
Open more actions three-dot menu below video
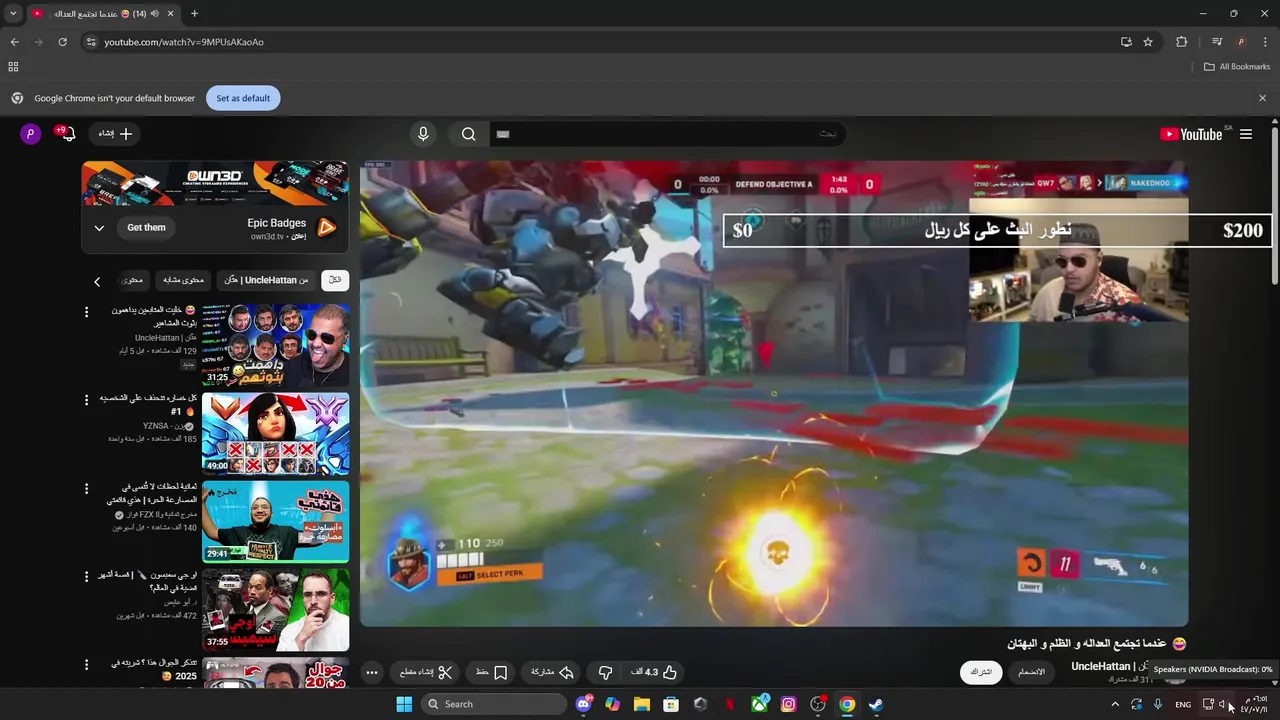point(372,672)
